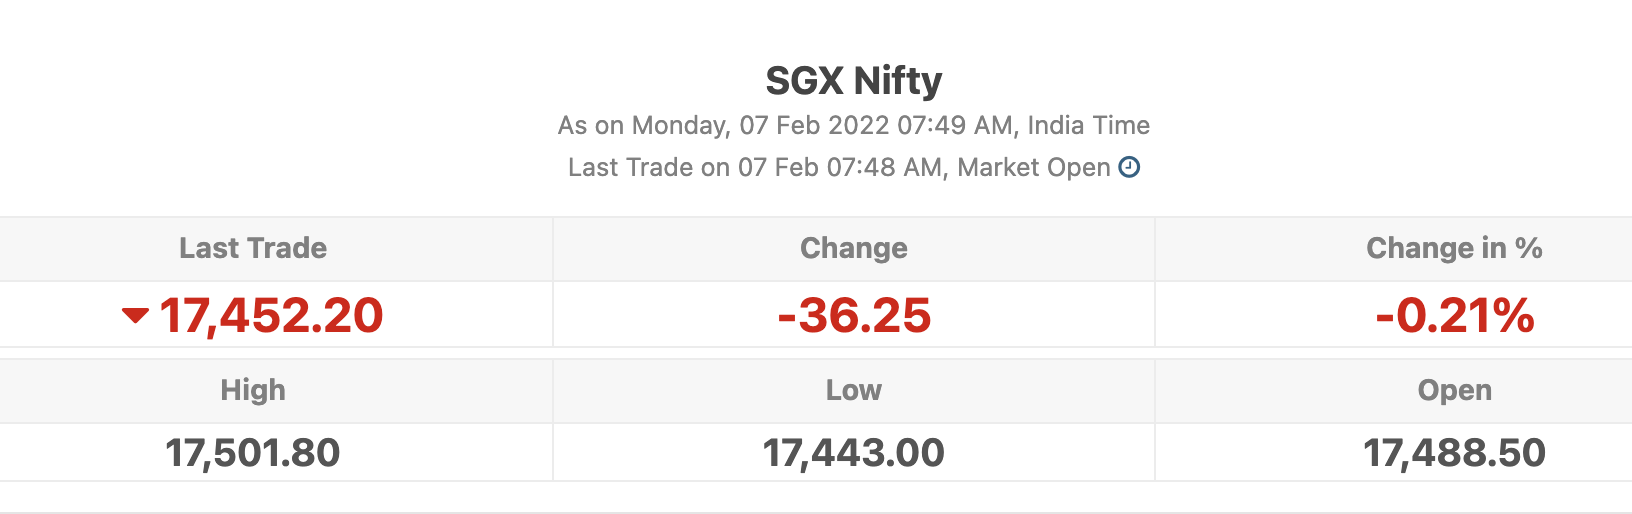Viewport: 1632px width, 514px height.
Task: Select the change value -36.25
Action: coord(854,315)
